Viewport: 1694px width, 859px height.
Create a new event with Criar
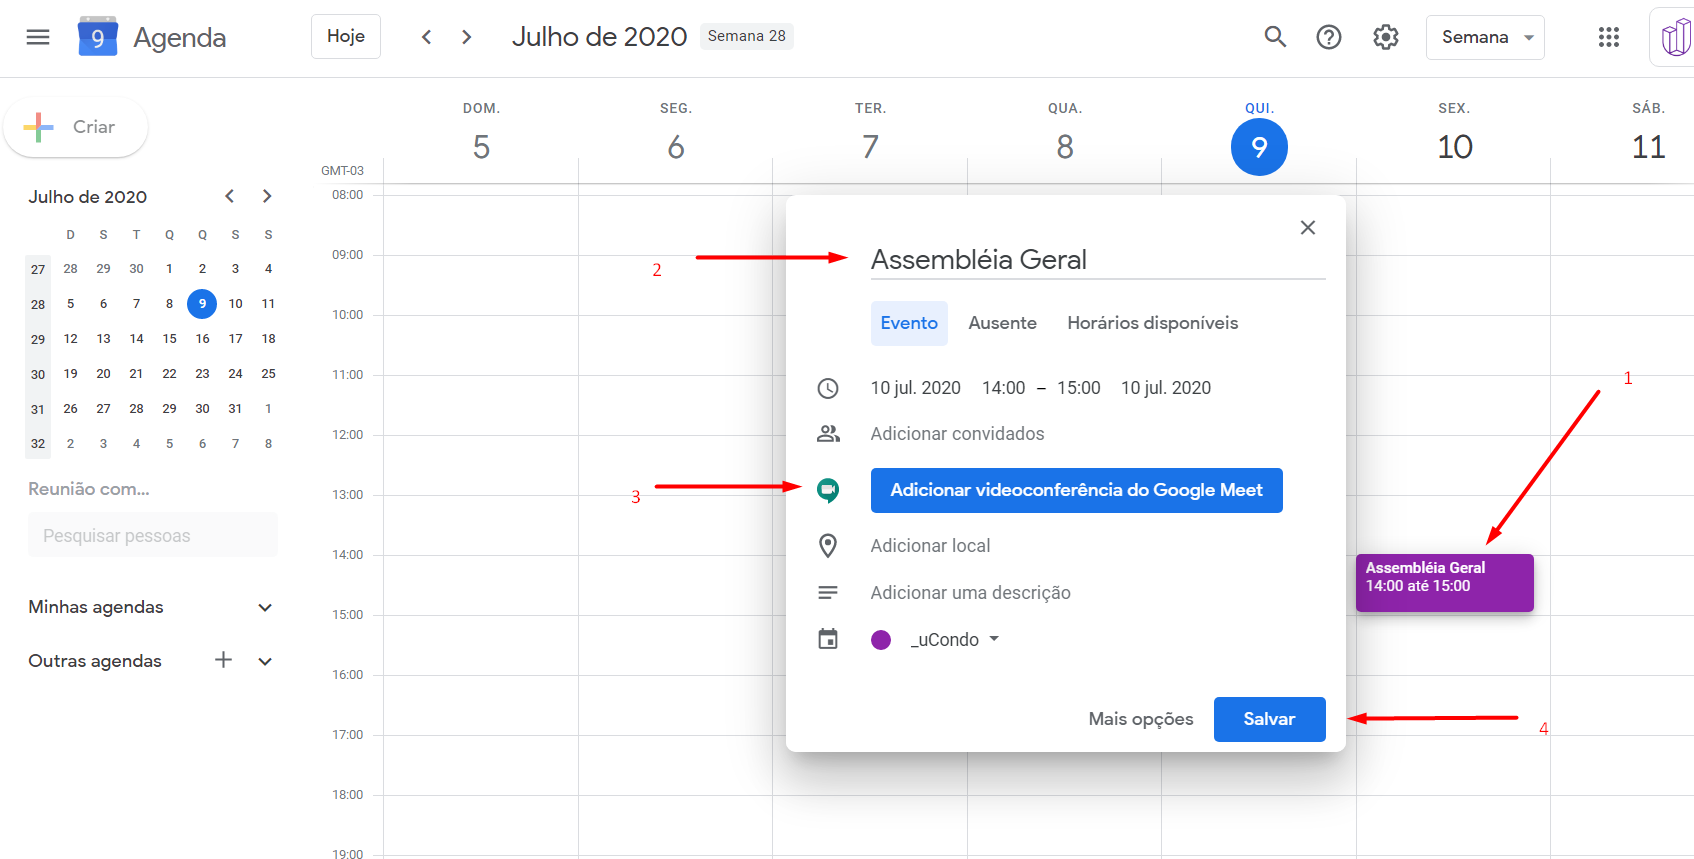coord(76,127)
